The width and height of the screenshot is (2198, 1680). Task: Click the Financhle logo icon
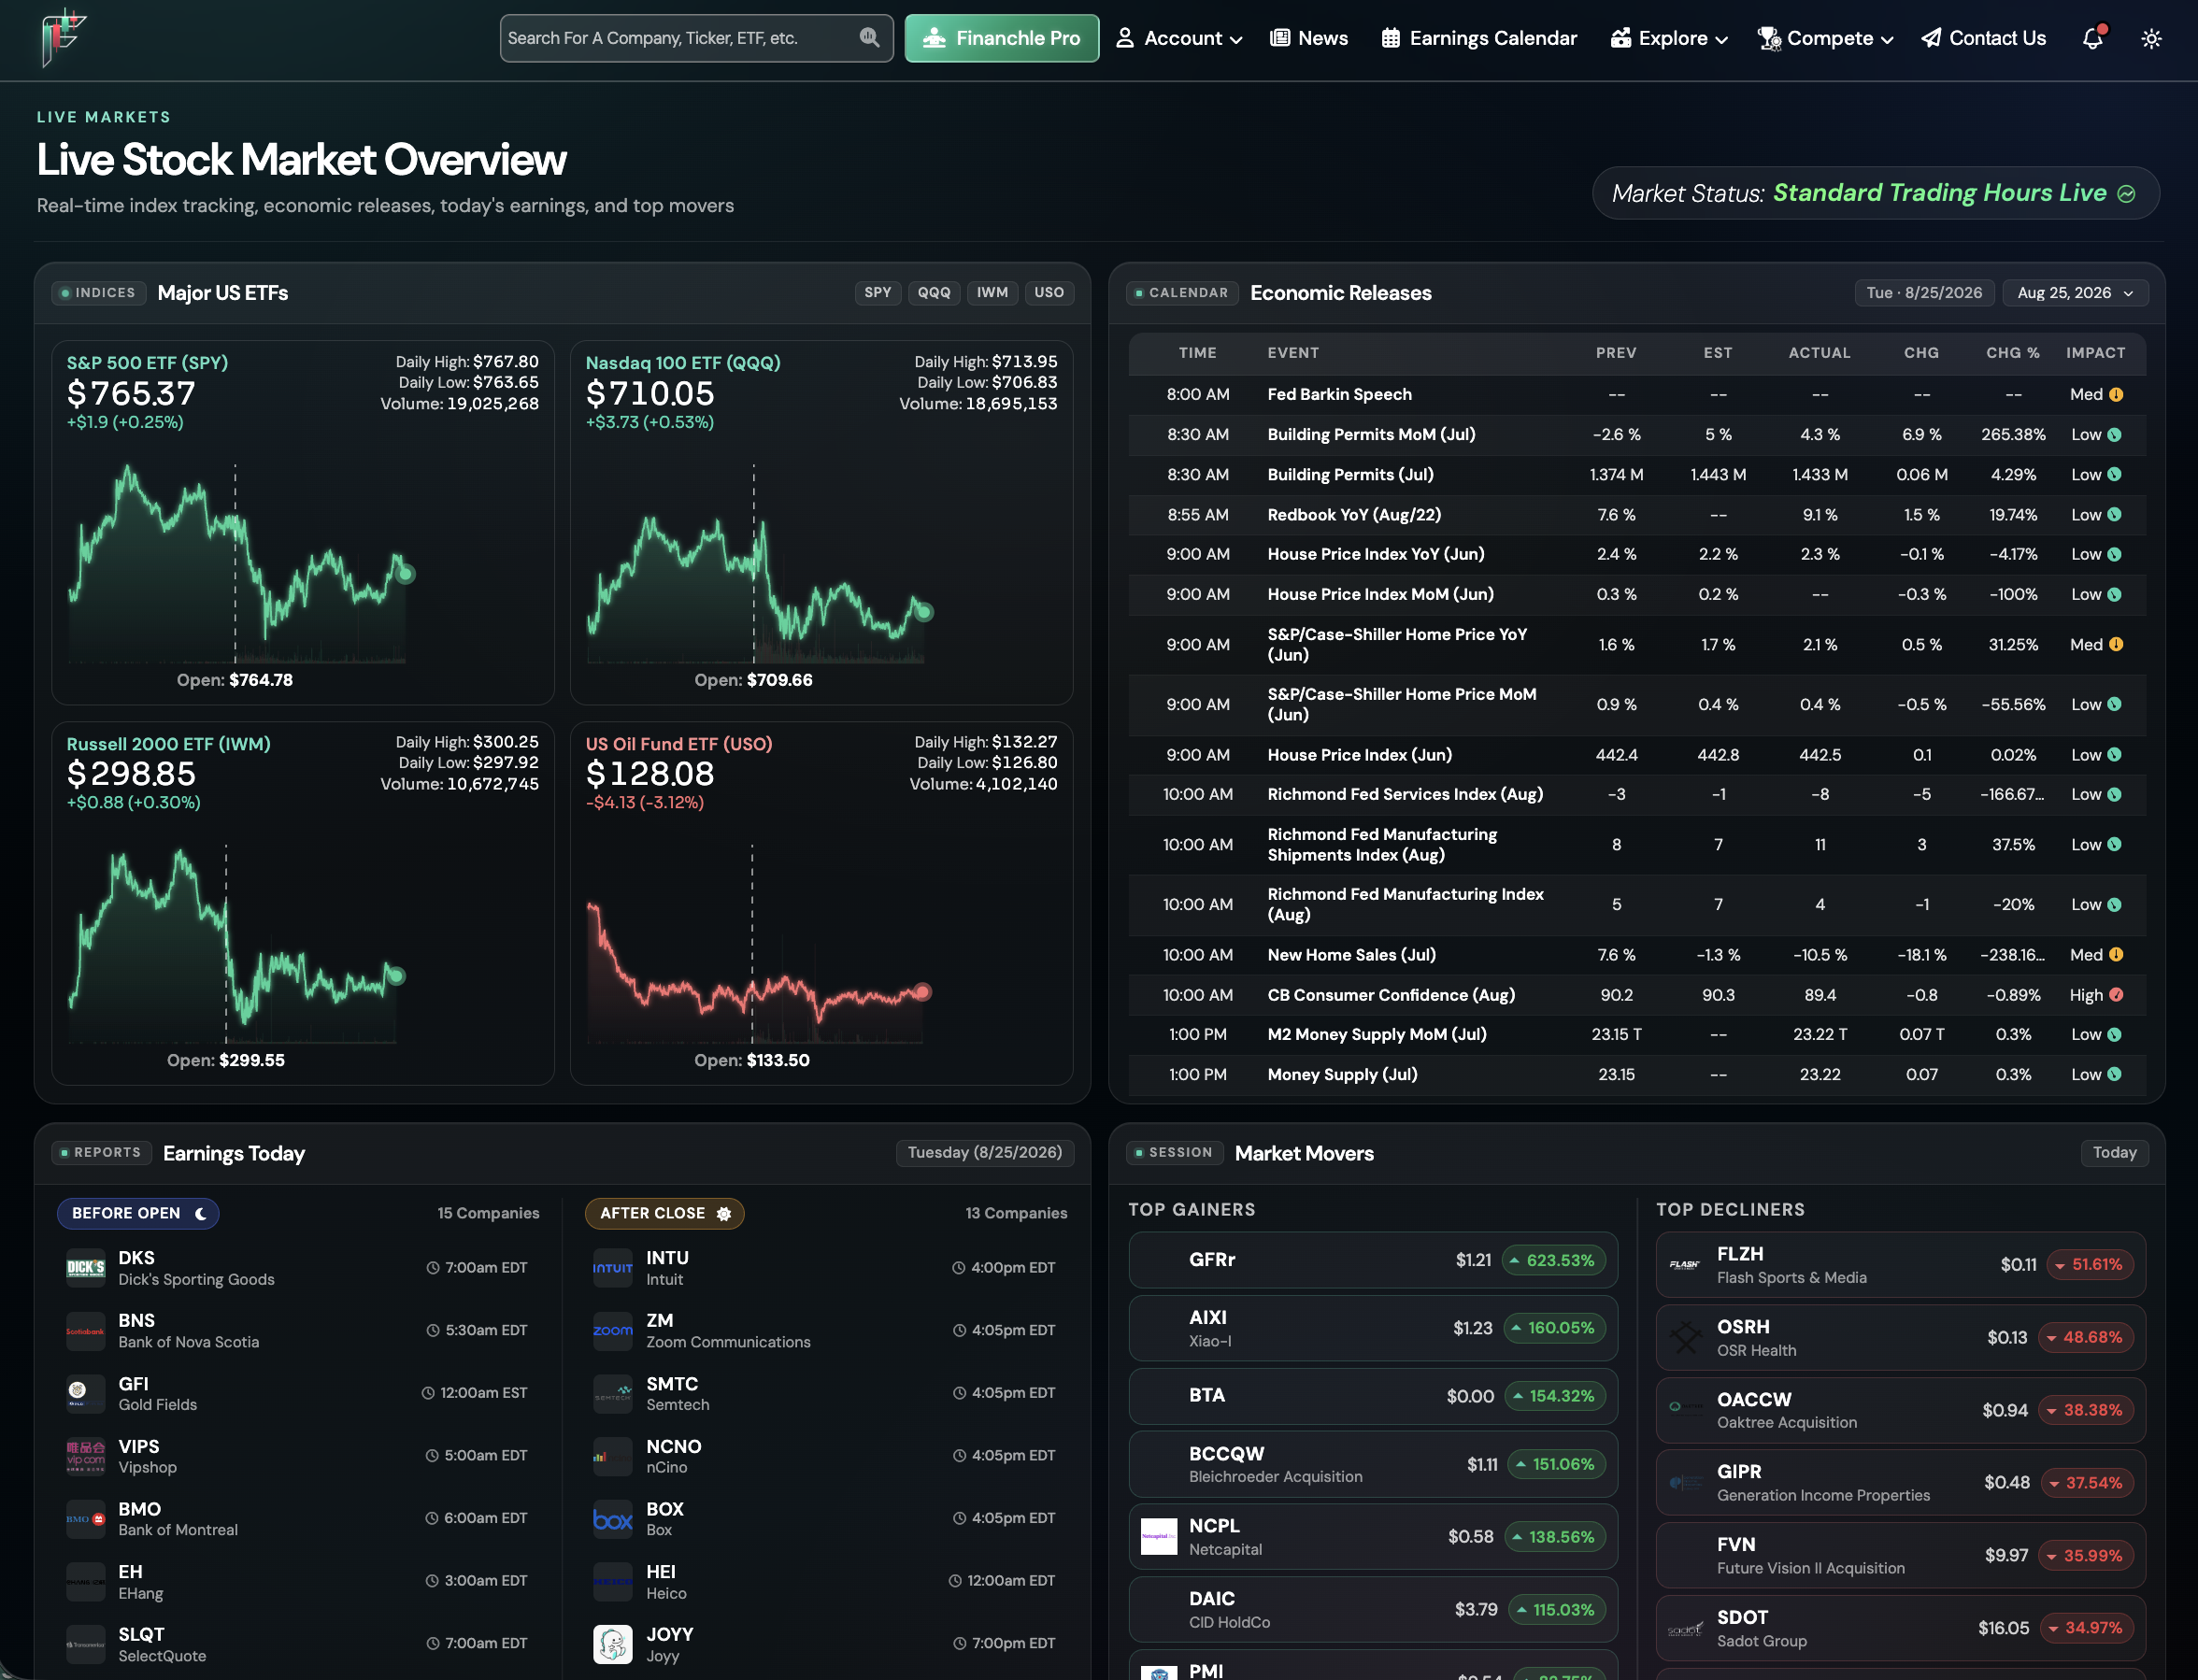coord(63,37)
